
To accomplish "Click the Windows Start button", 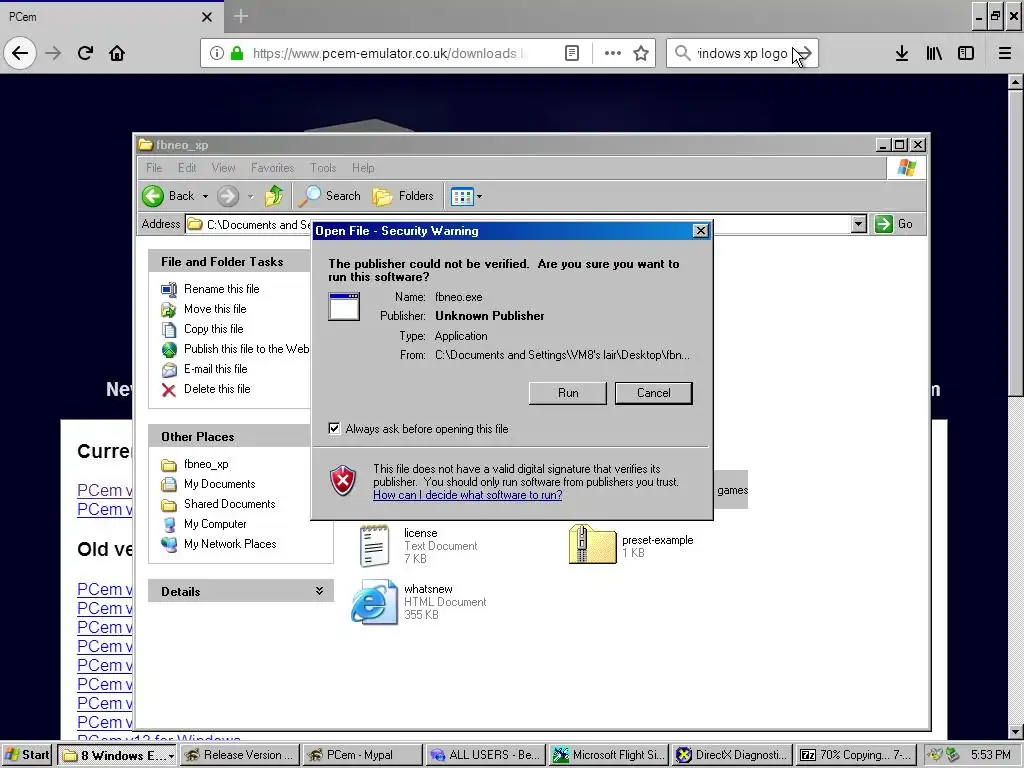I will (26, 755).
